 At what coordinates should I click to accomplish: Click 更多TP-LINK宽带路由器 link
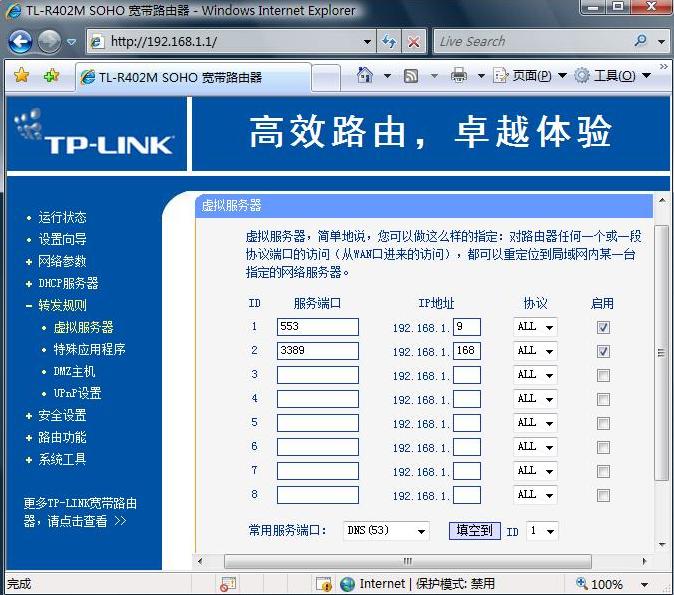tap(80, 512)
